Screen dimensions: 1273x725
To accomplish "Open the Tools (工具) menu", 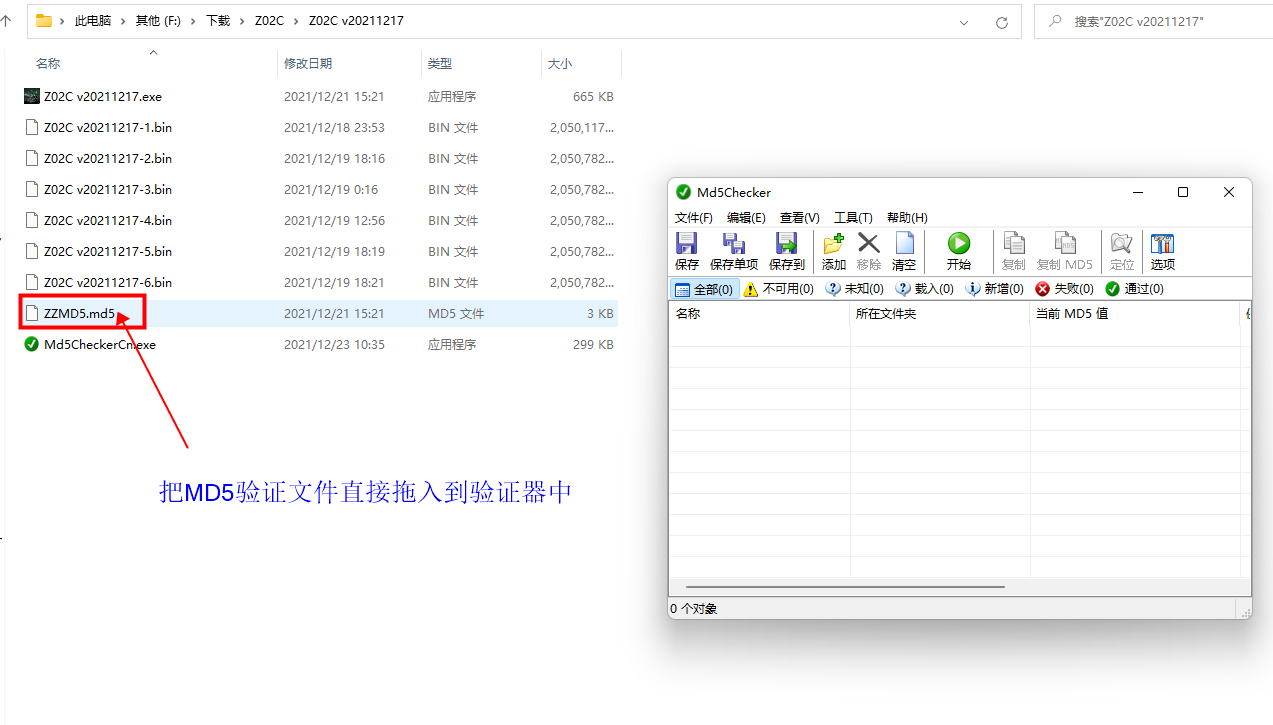I will (x=853, y=218).
